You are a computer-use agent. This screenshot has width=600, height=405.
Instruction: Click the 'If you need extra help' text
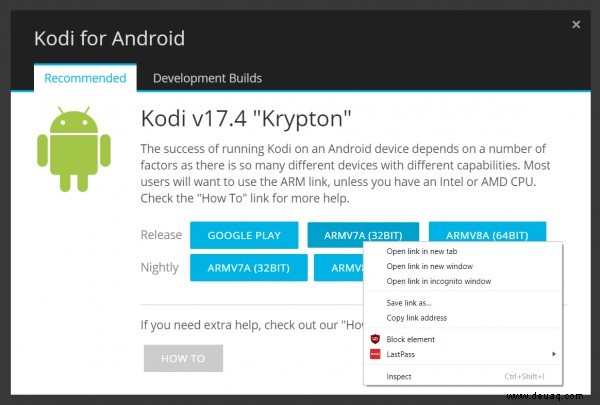(252, 325)
